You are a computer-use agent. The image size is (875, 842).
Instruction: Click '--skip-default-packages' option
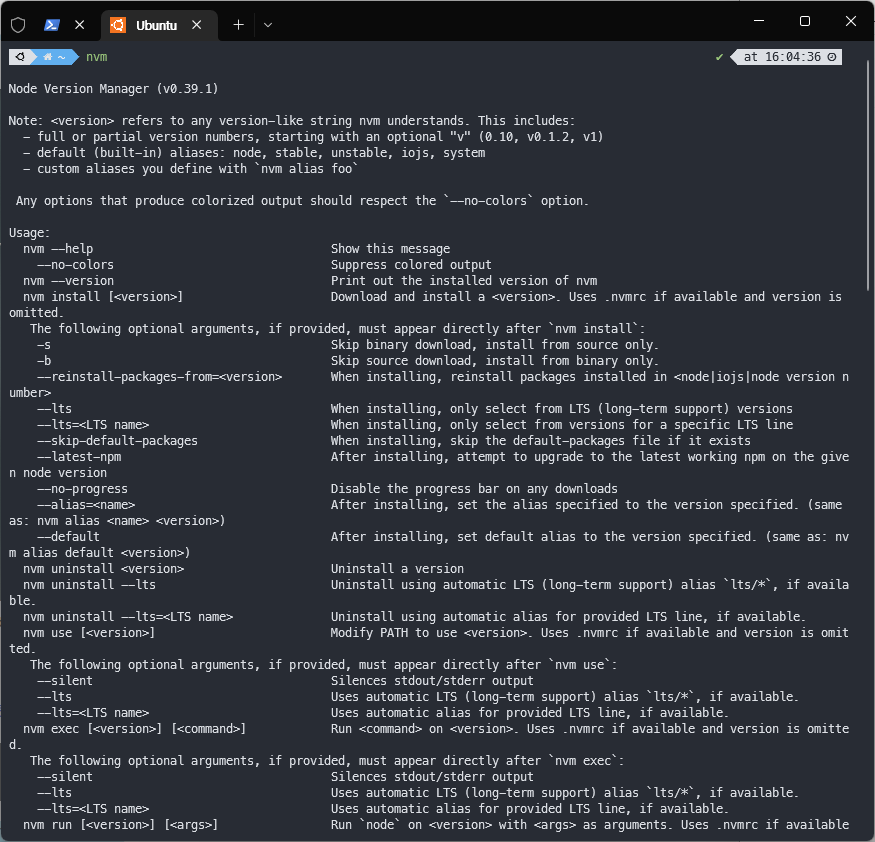117,441
